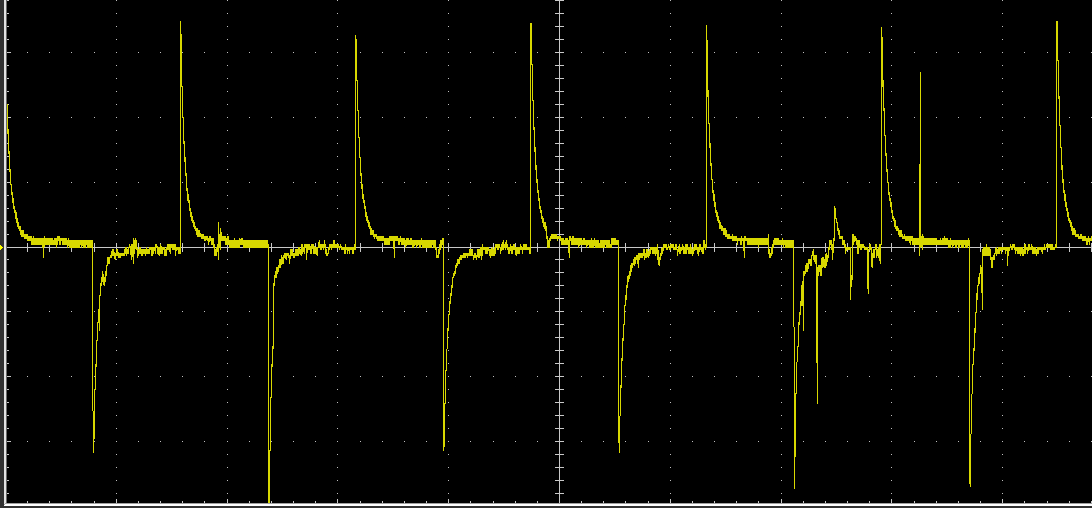
Task: Click the last negative spike's lowest point
Action: click(970, 484)
